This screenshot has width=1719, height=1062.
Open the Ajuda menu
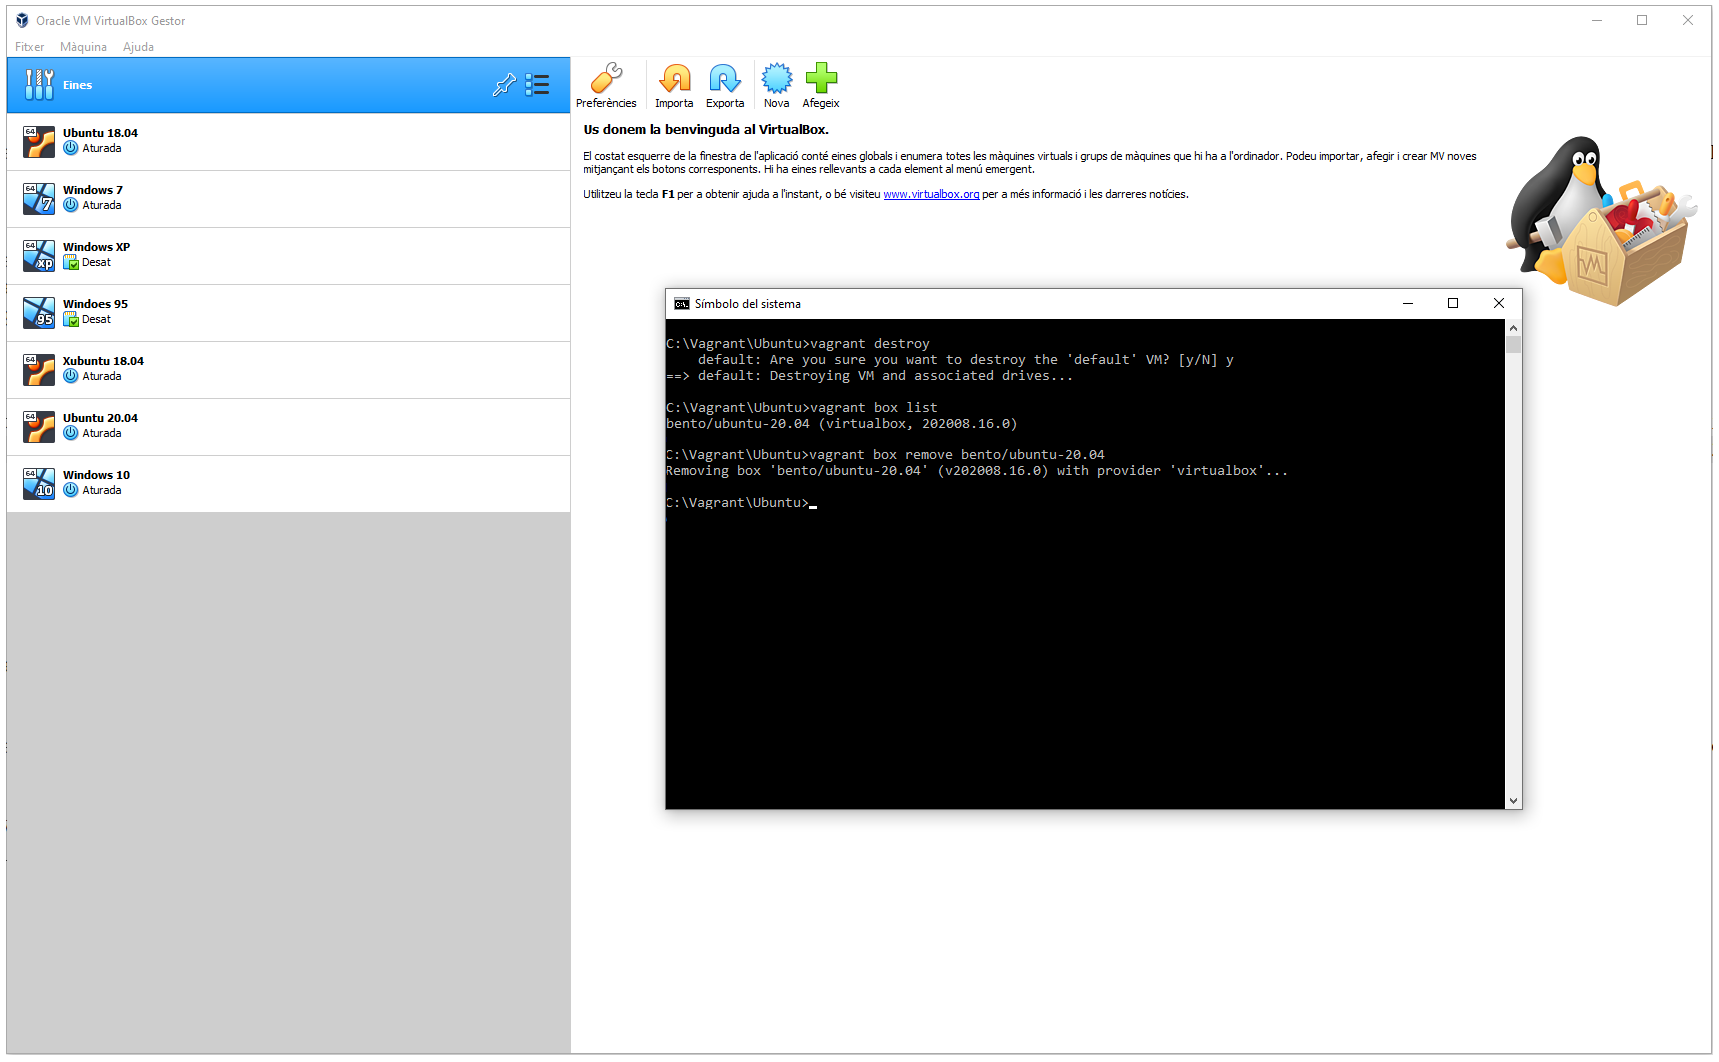[x=138, y=47]
